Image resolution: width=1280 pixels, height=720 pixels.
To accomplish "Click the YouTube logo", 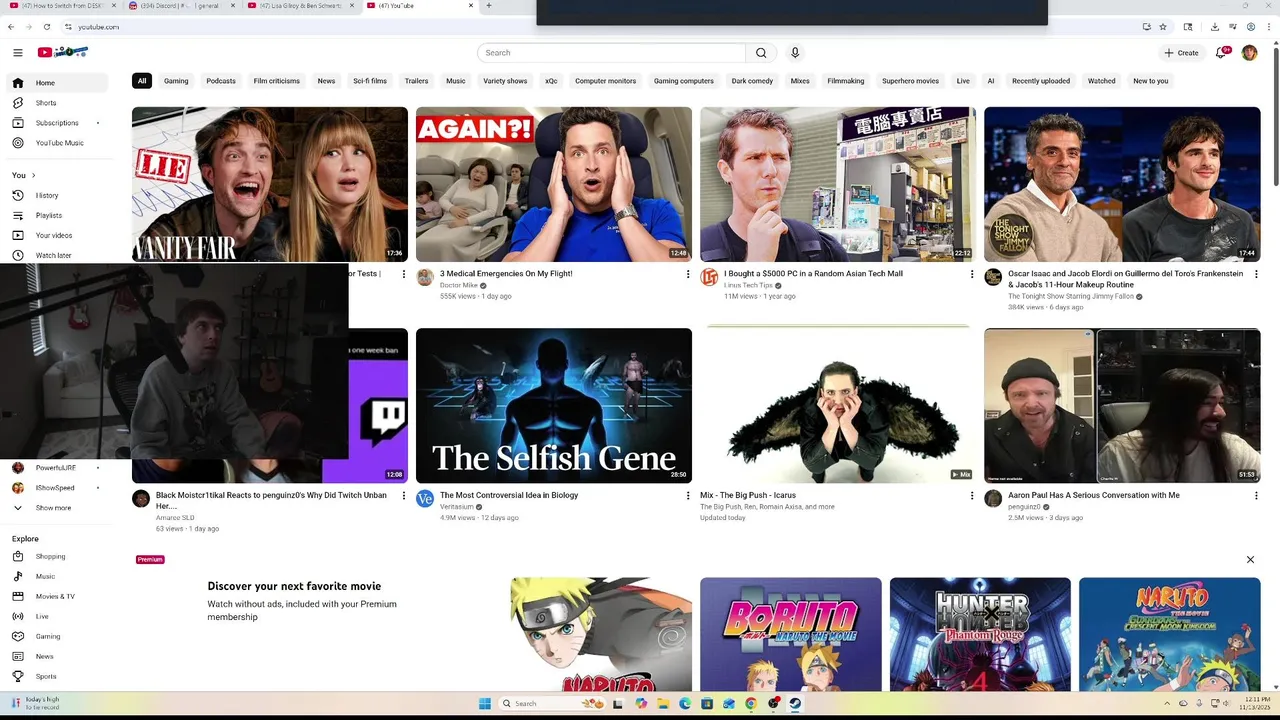I will pyautogui.click(x=63, y=52).
